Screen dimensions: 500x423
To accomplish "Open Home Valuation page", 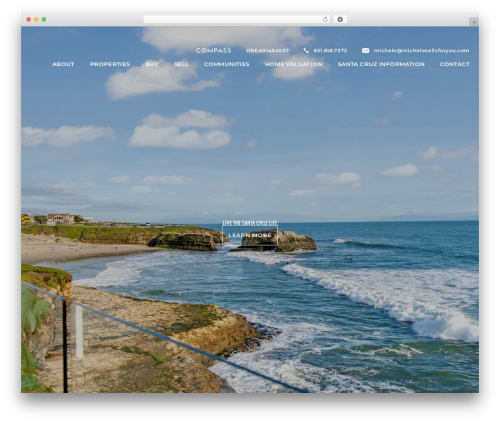I will tap(293, 64).
